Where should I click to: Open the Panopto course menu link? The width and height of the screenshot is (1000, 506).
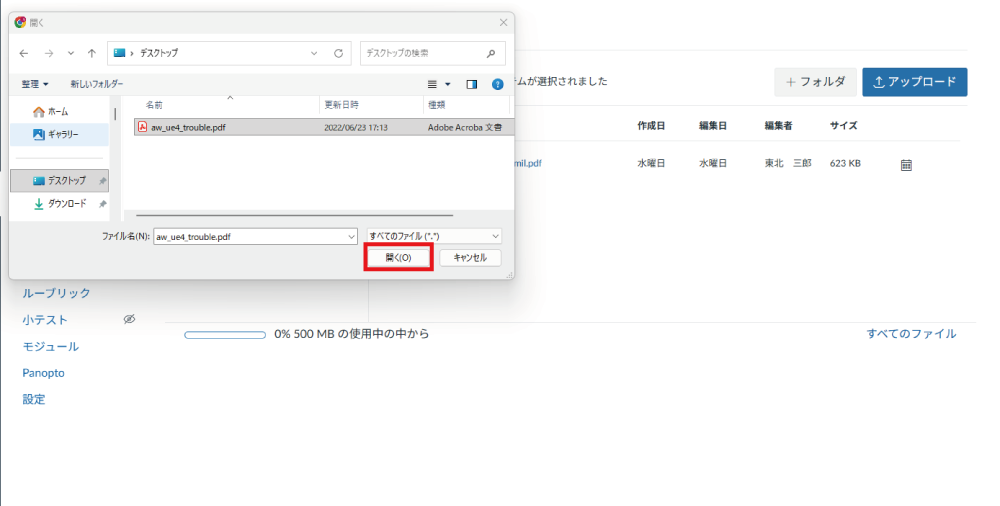point(43,373)
